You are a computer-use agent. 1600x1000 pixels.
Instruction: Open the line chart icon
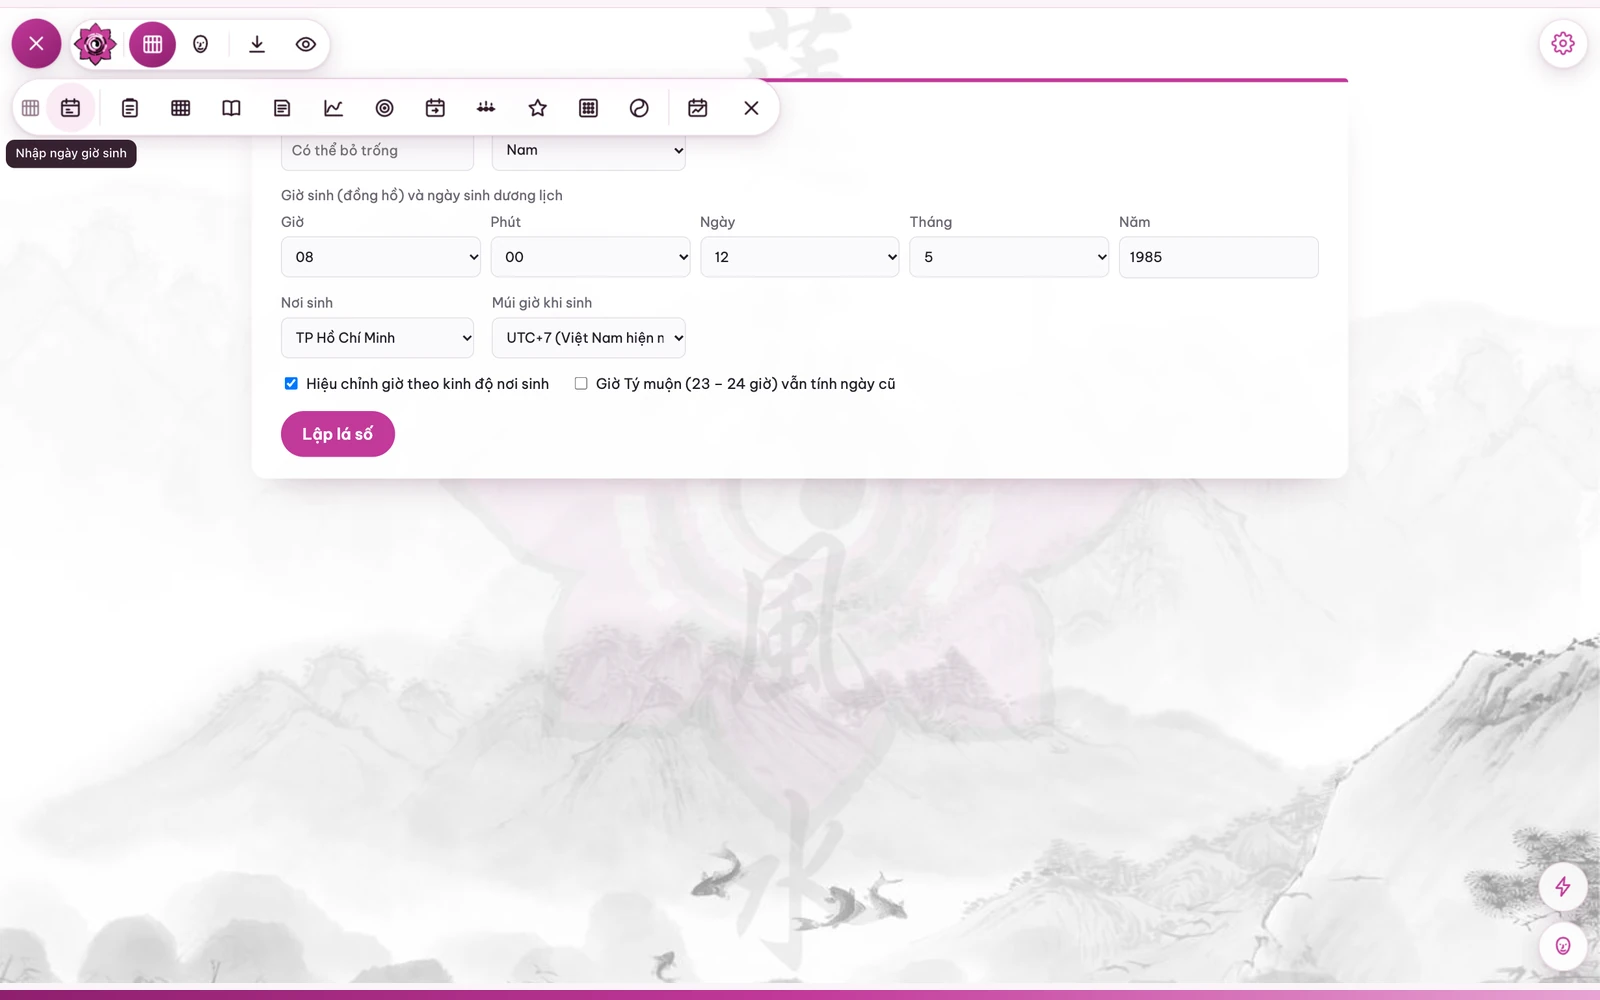[x=333, y=108]
